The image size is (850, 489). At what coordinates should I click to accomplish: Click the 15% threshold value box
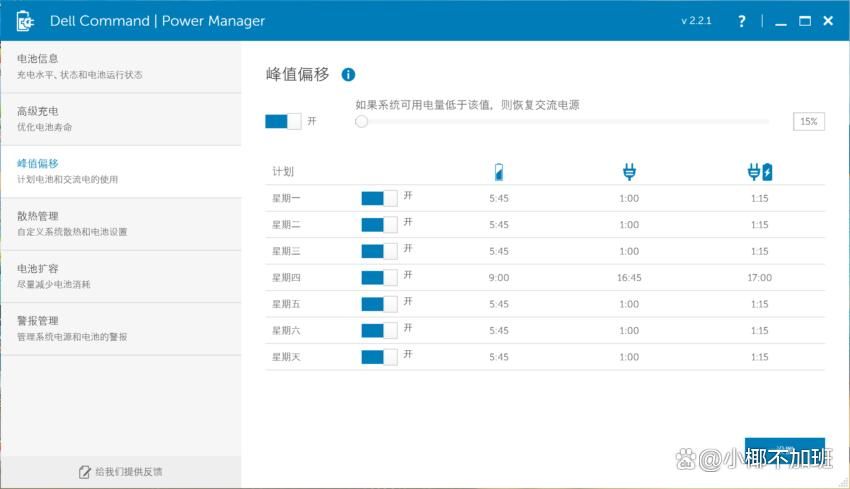point(808,121)
